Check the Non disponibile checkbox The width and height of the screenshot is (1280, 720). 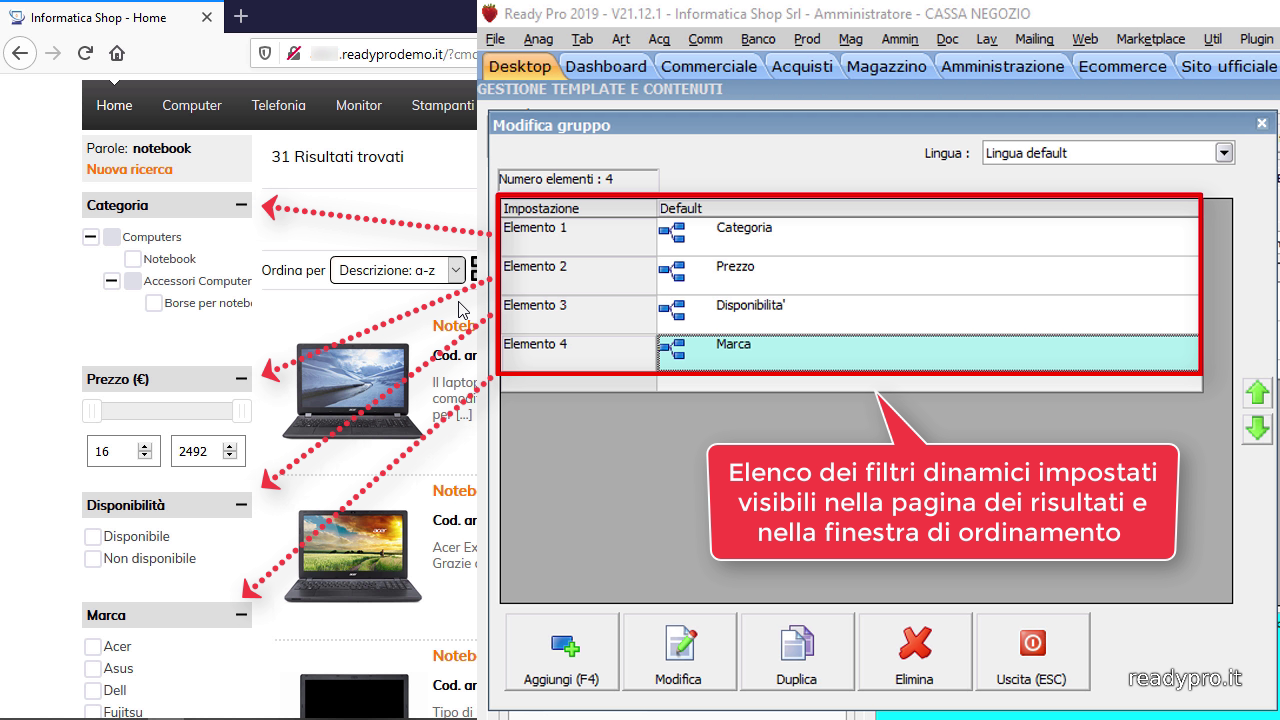(93, 559)
